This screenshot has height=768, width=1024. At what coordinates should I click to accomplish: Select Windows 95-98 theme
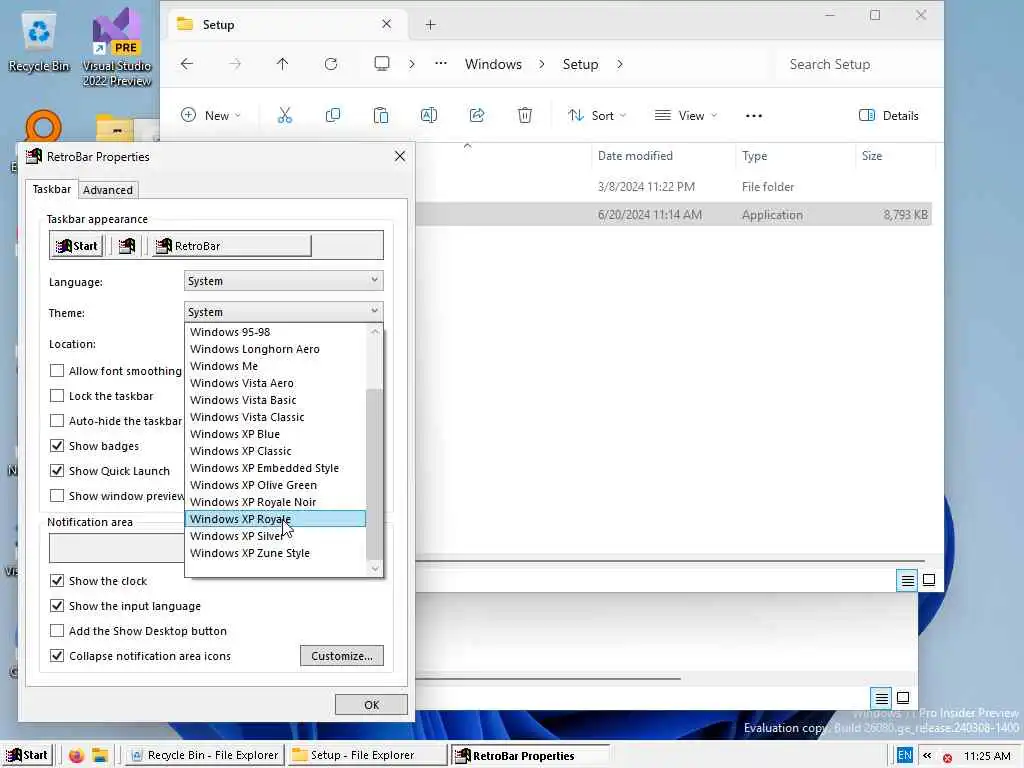coord(275,332)
